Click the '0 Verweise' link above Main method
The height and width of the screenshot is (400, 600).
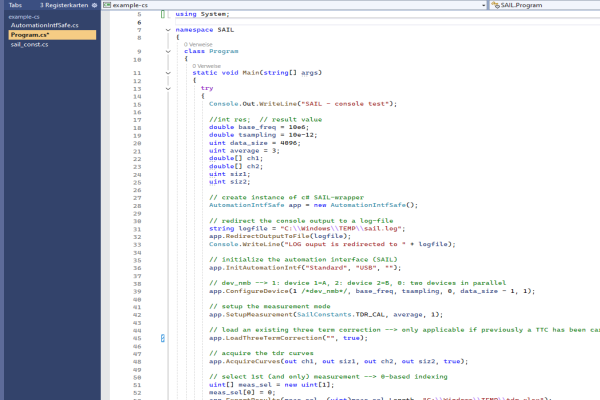(x=205, y=66)
